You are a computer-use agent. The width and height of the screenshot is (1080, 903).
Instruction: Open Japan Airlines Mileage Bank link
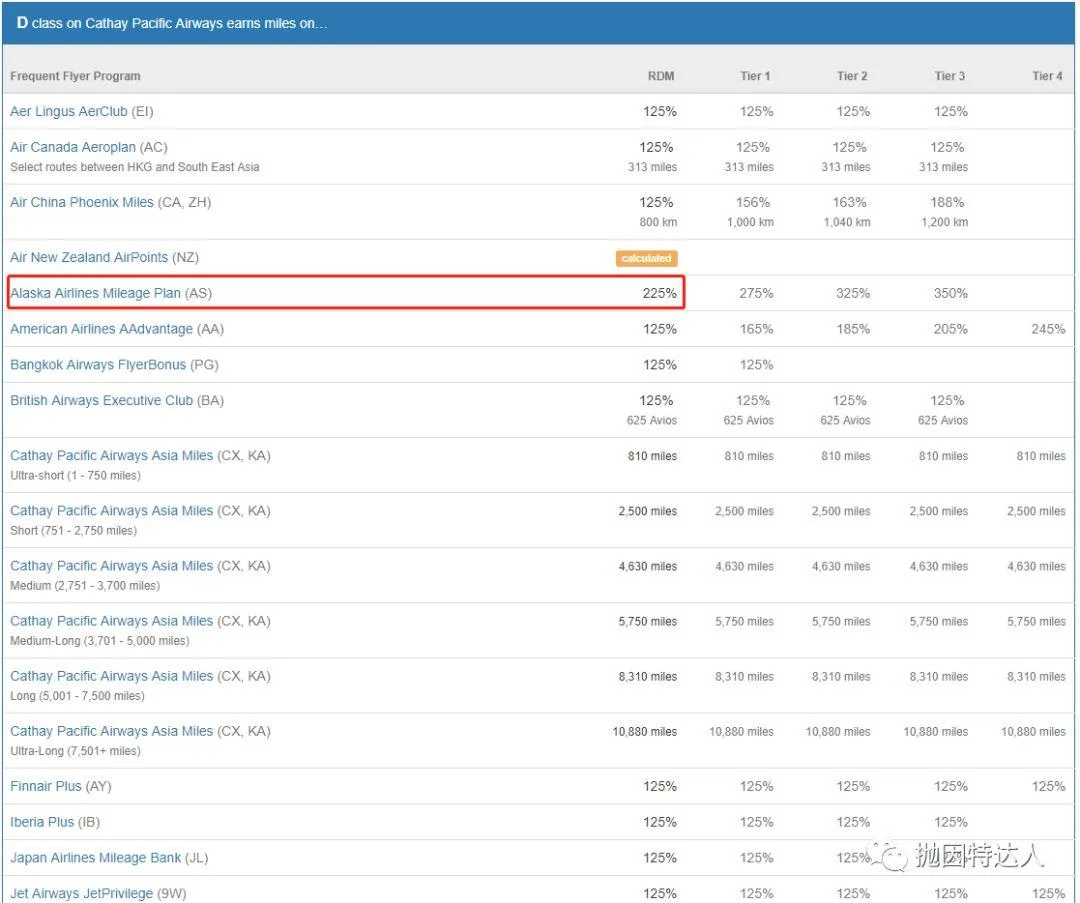click(x=95, y=858)
